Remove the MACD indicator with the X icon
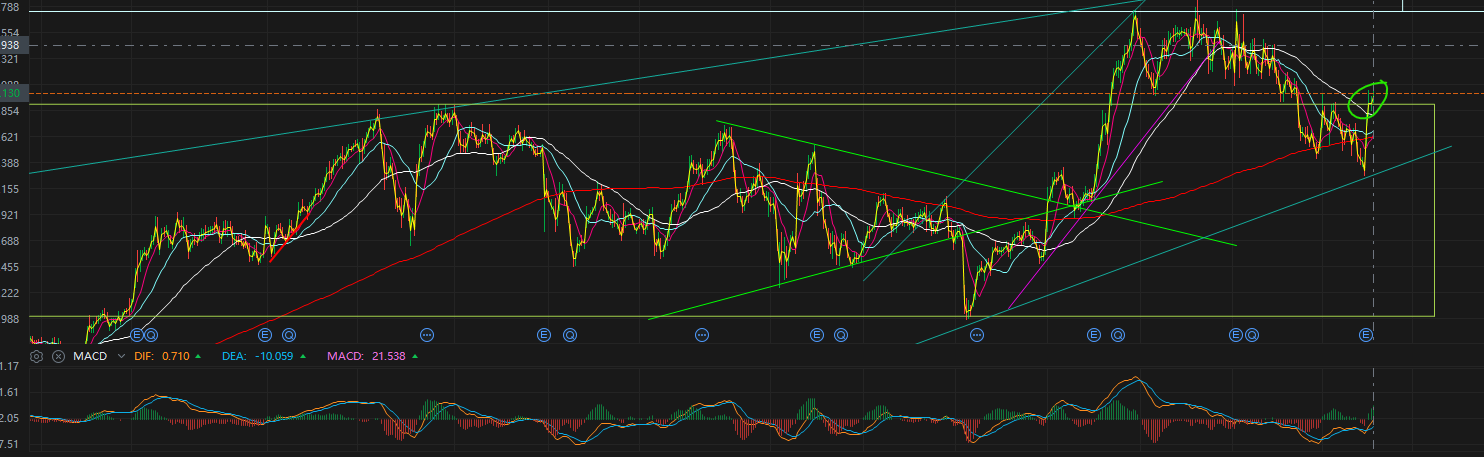 click(58, 356)
